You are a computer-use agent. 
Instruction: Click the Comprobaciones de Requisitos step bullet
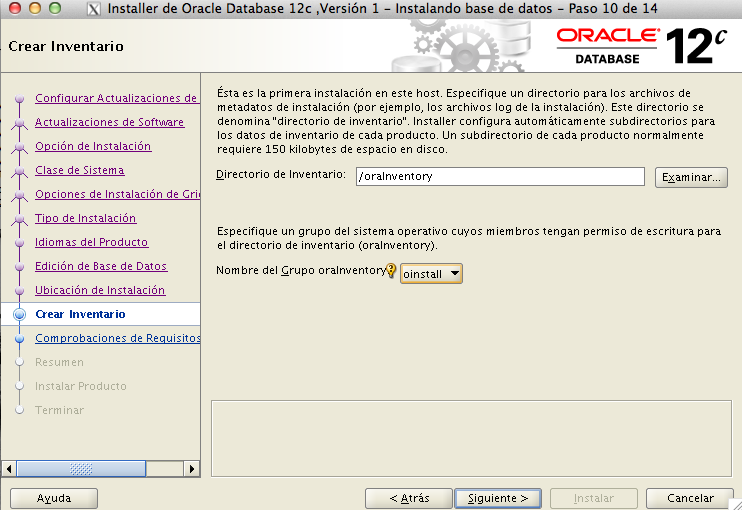19,339
